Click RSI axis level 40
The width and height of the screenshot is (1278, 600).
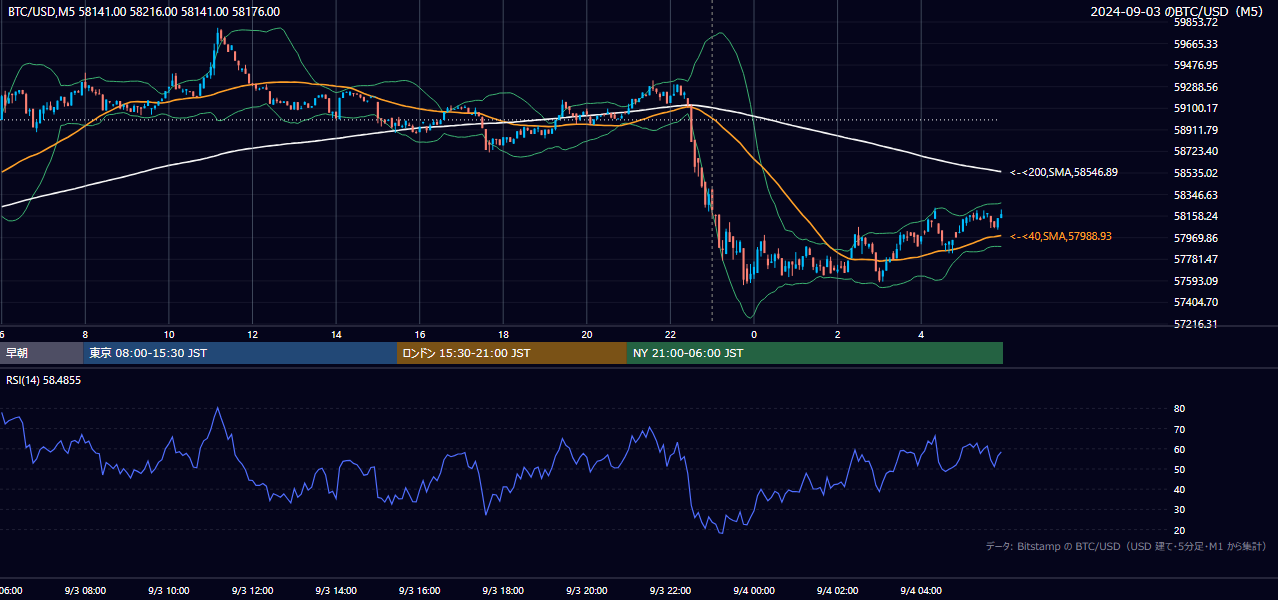[x=1179, y=489]
